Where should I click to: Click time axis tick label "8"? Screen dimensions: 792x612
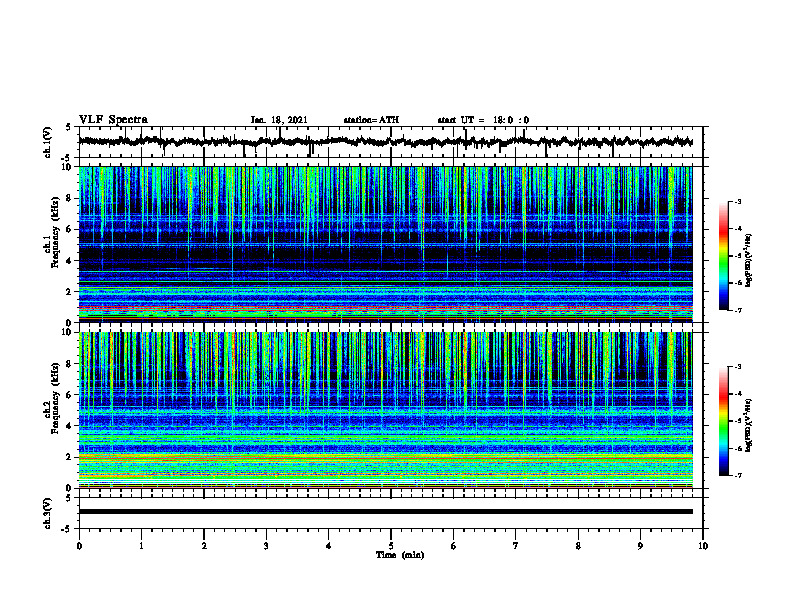[x=578, y=546]
